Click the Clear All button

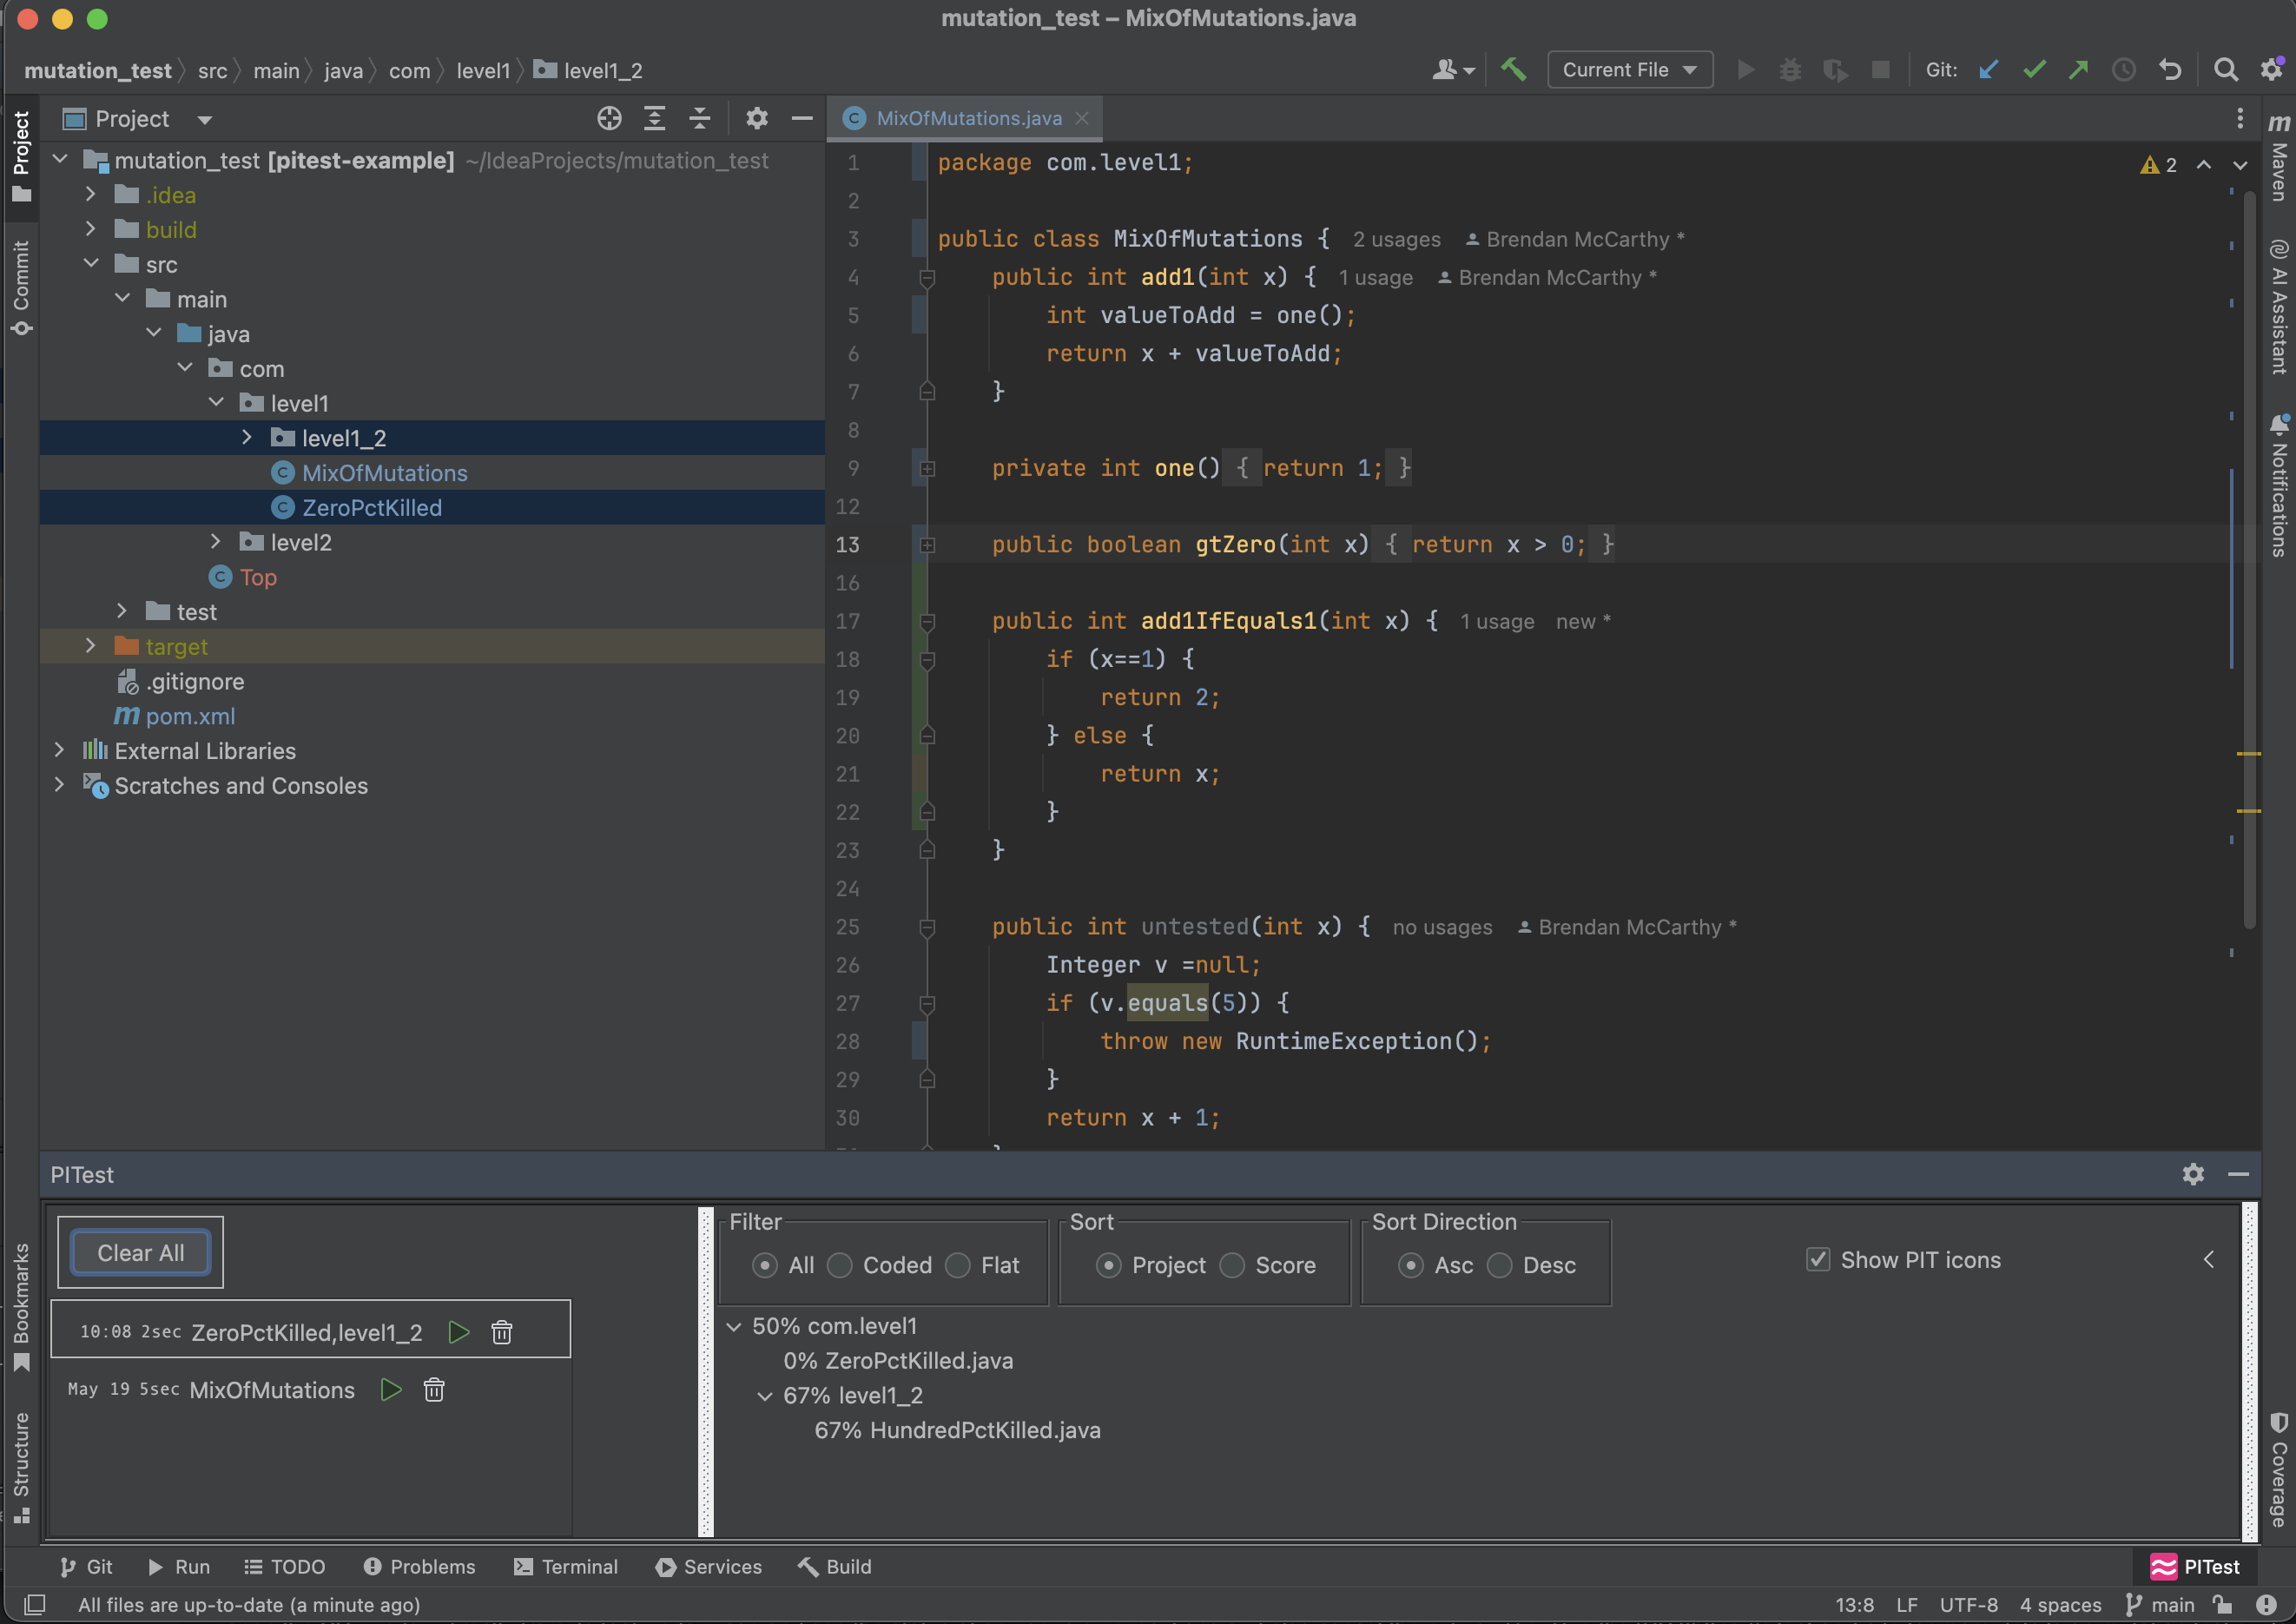140,1253
